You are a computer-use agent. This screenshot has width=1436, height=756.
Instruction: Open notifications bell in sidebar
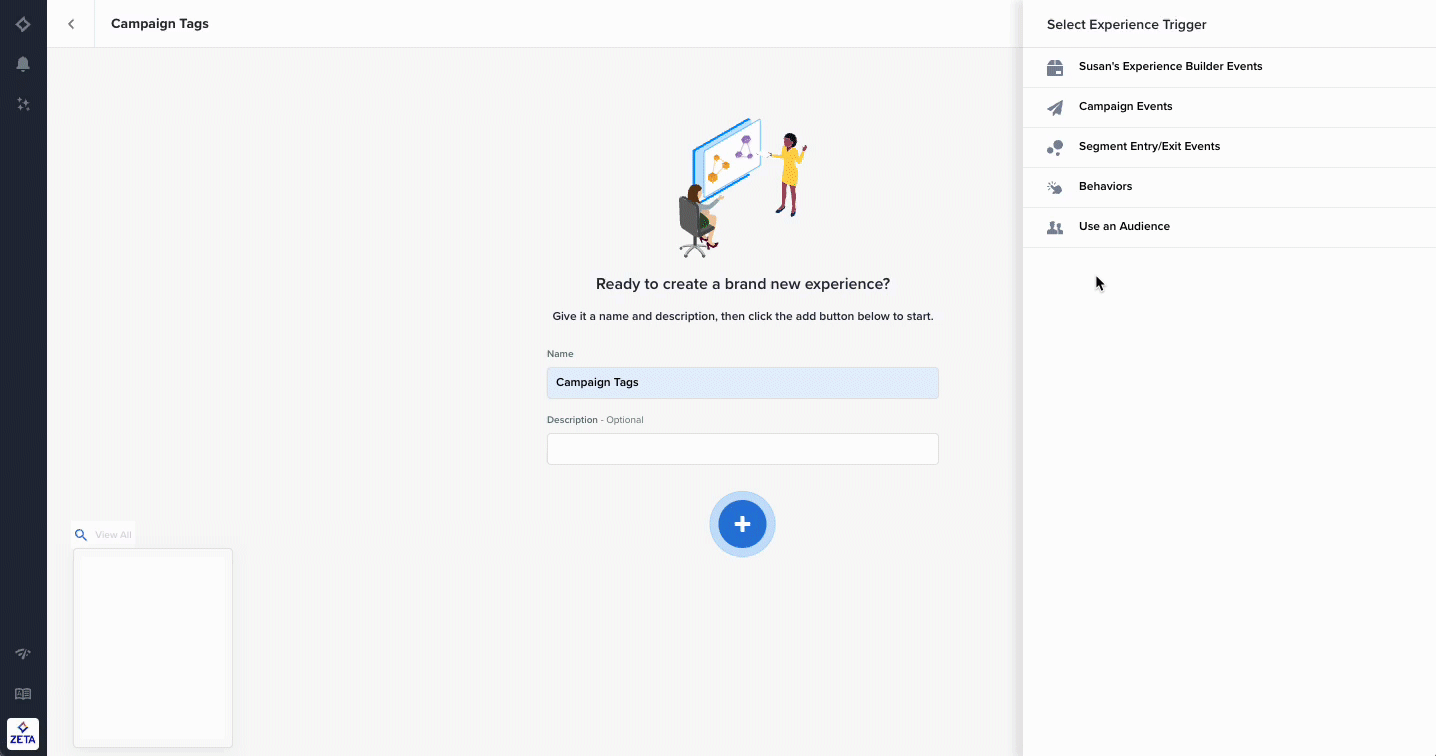click(23, 64)
